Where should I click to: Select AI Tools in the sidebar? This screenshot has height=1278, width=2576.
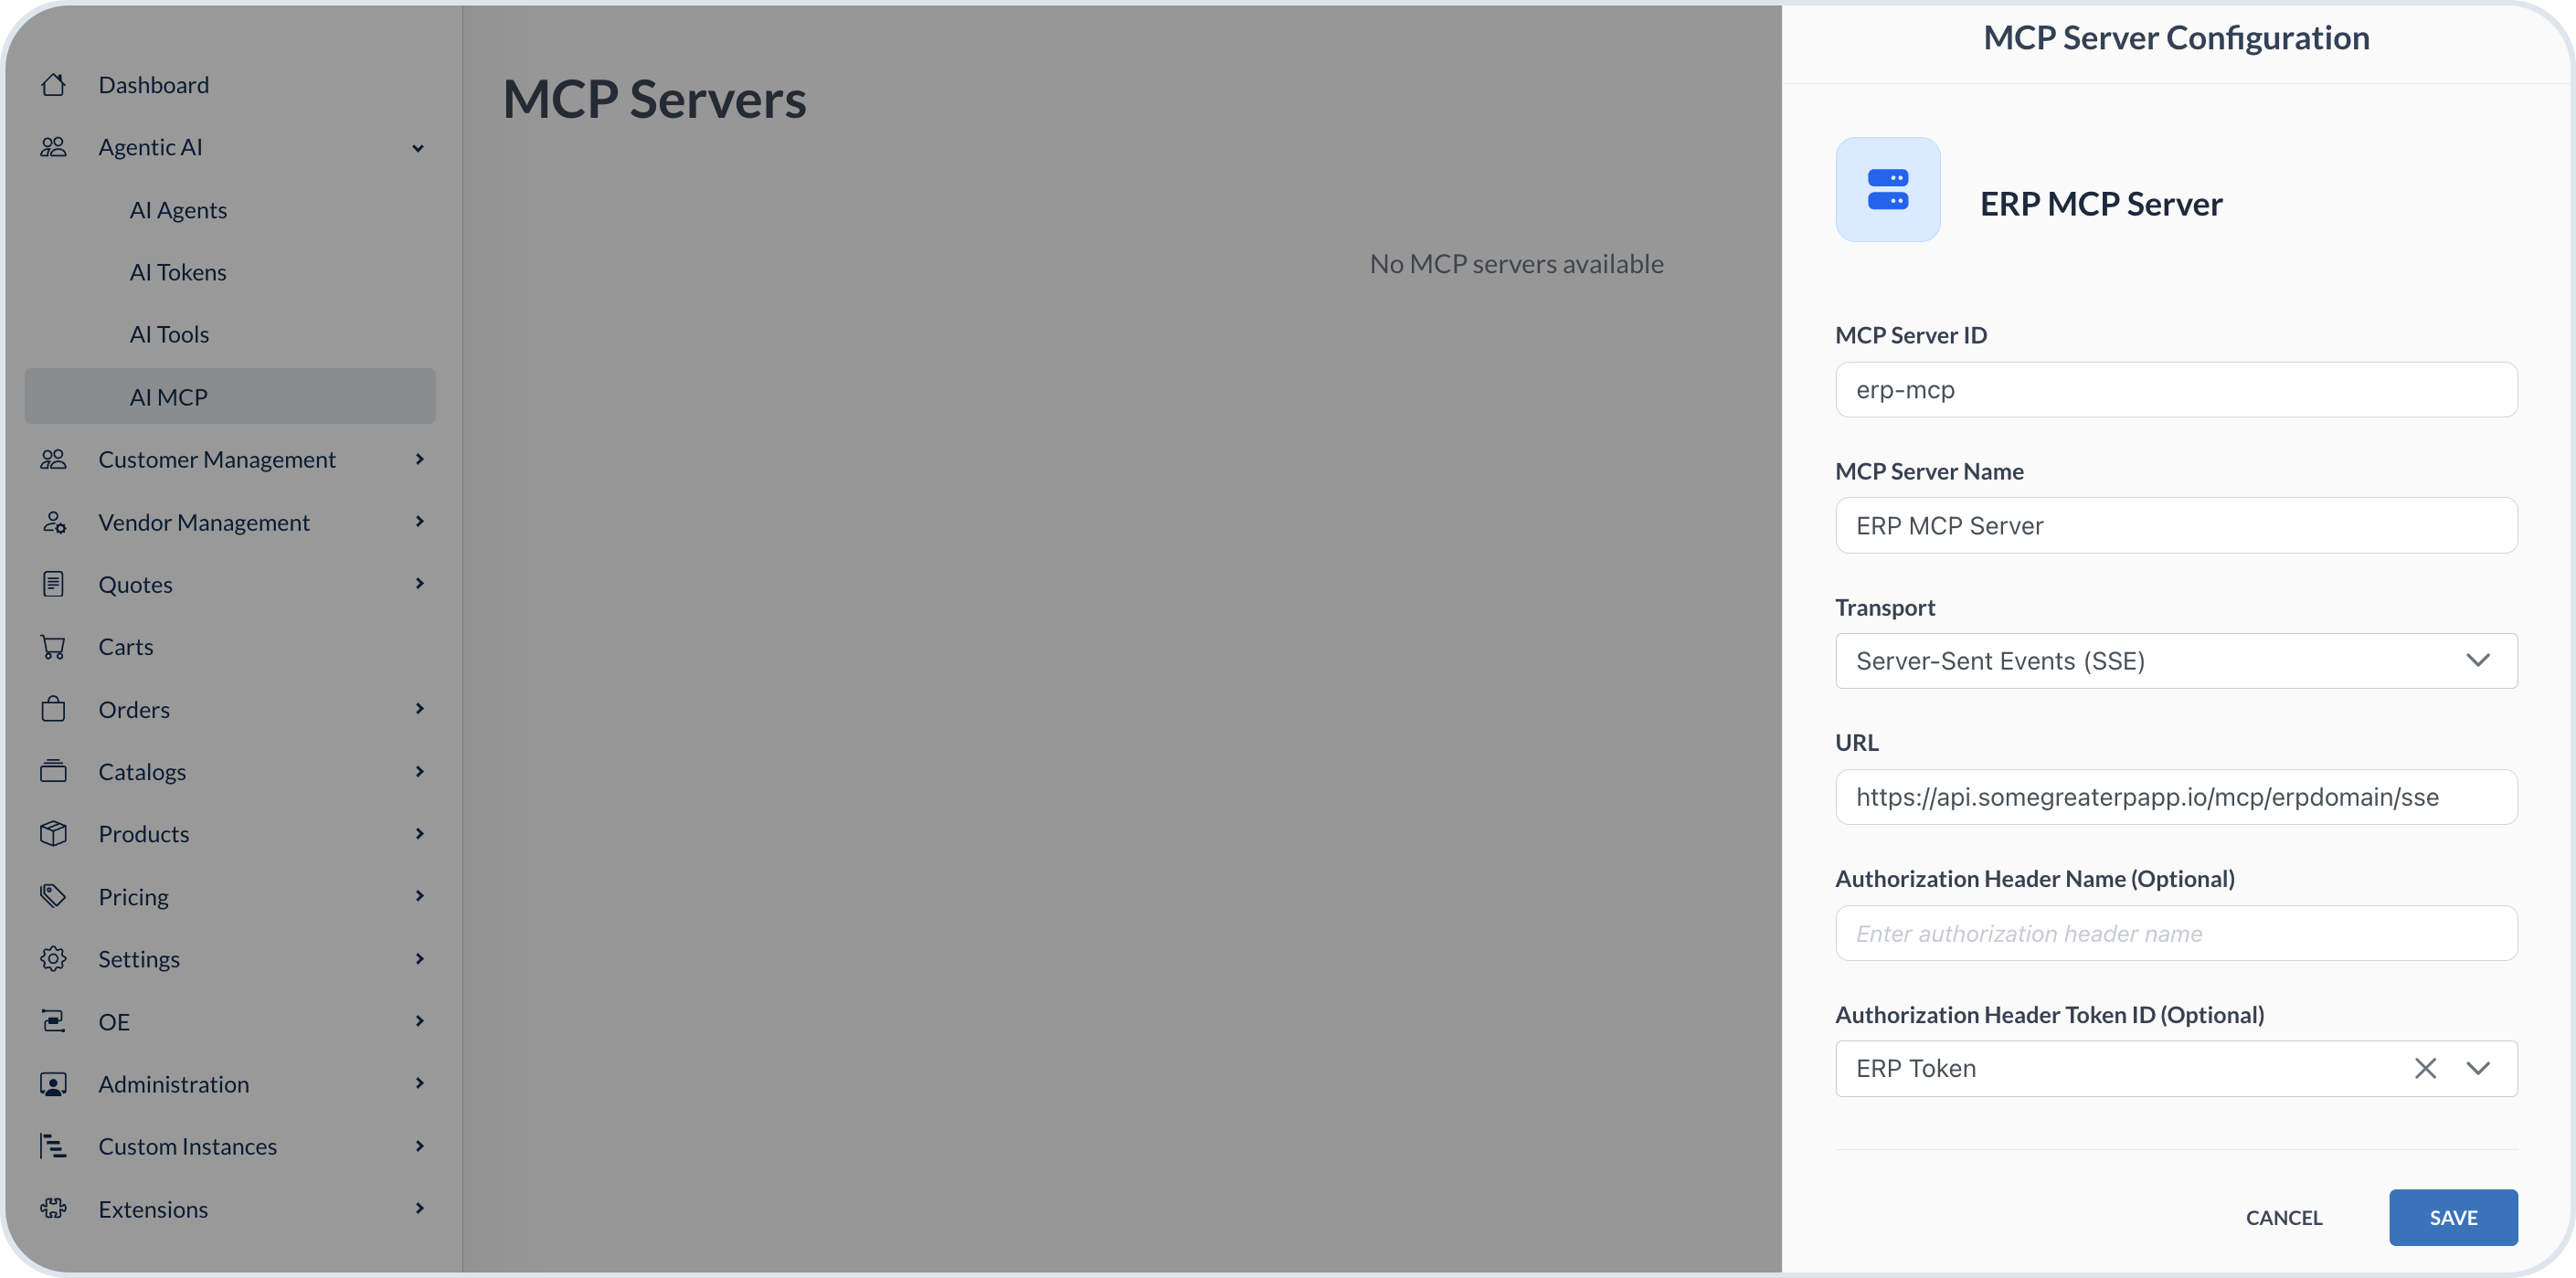(168, 333)
